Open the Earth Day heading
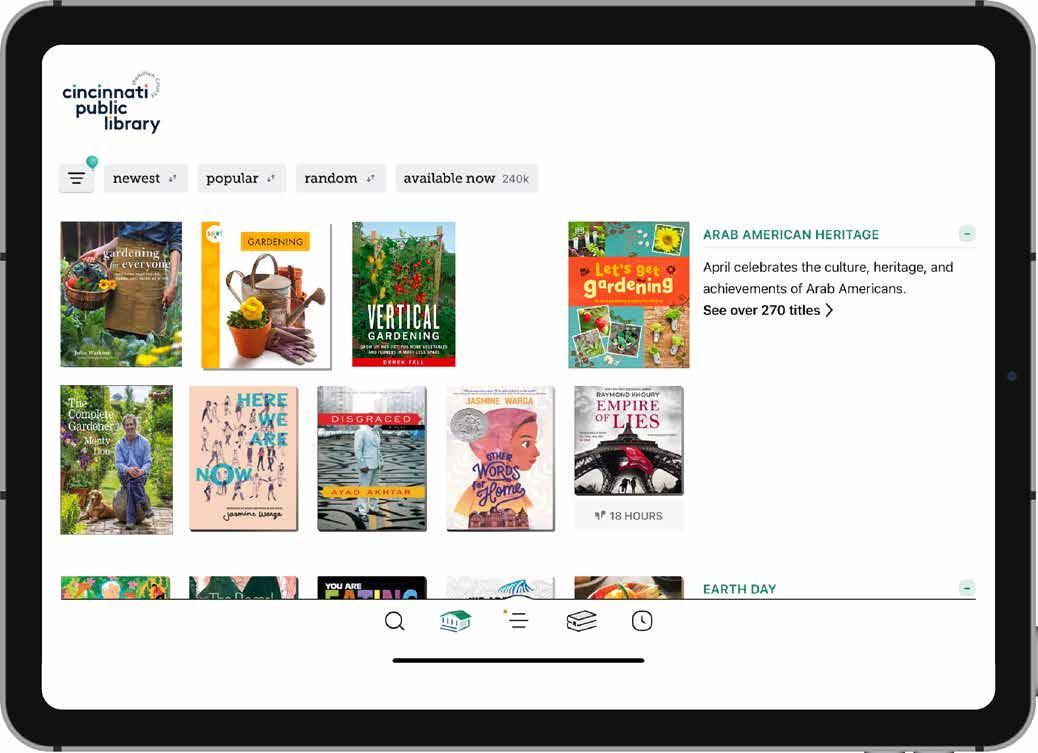The image size is (1038, 753). pyautogui.click(x=739, y=589)
